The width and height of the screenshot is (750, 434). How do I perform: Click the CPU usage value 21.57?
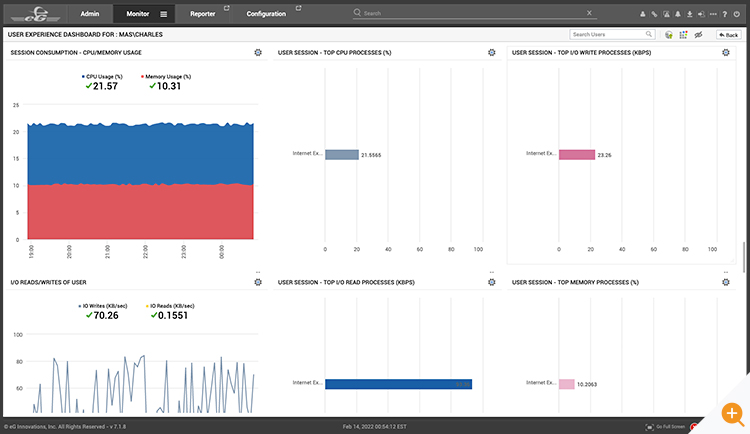tap(105, 86)
